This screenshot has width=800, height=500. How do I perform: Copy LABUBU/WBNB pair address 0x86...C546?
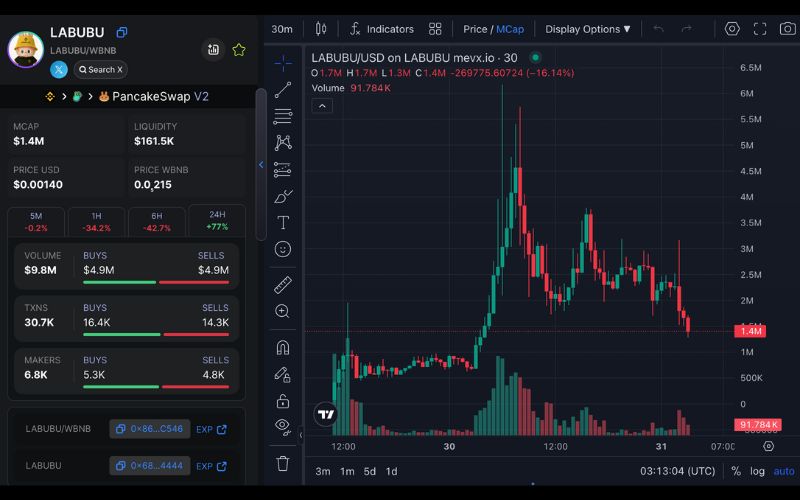click(149, 429)
